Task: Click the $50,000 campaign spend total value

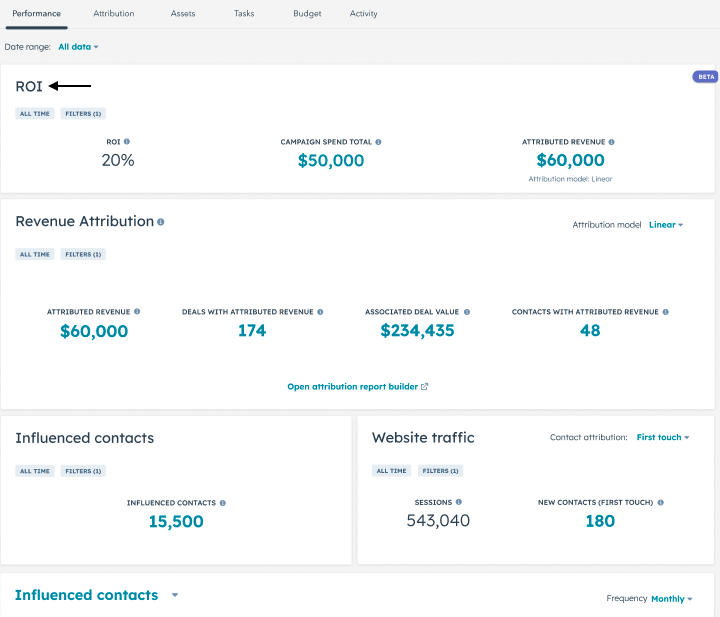Action: pos(331,160)
